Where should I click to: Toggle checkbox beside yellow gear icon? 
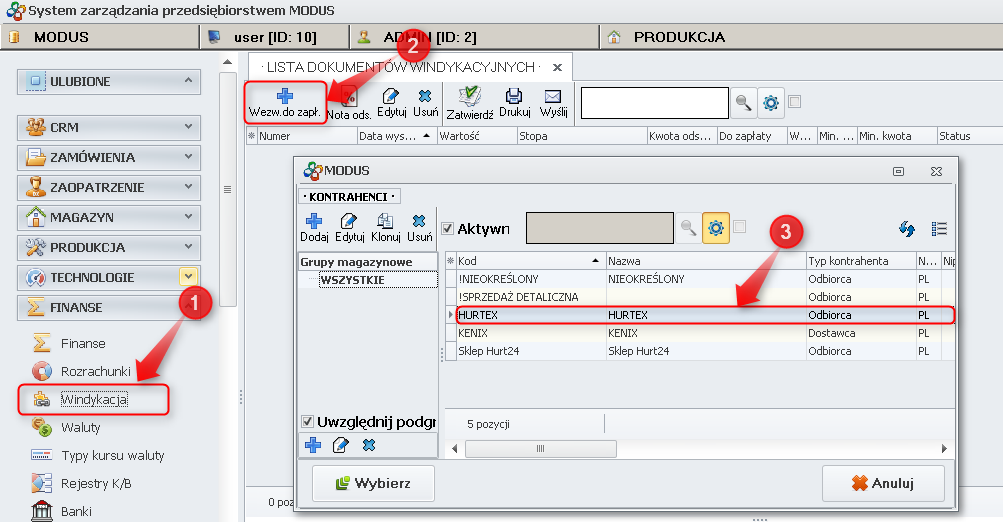[x=739, y=226]
